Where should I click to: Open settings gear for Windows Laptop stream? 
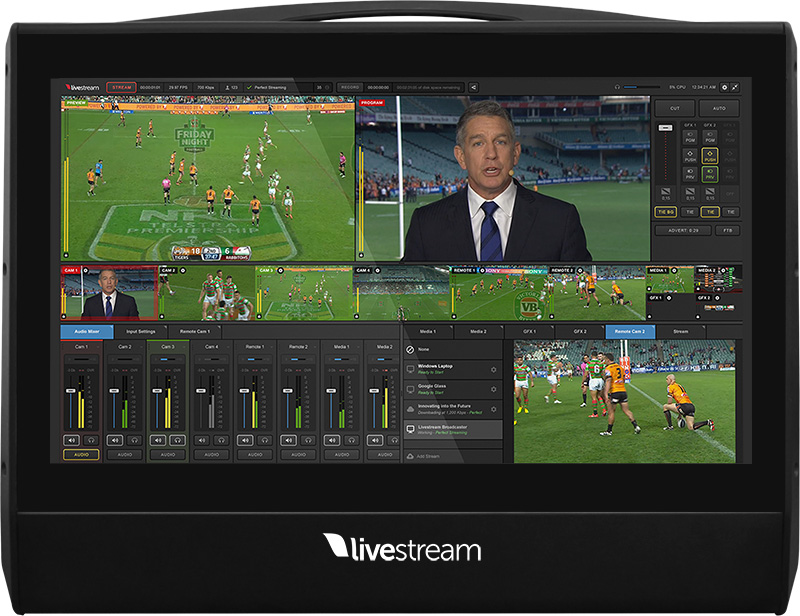(x=493, y=369)
